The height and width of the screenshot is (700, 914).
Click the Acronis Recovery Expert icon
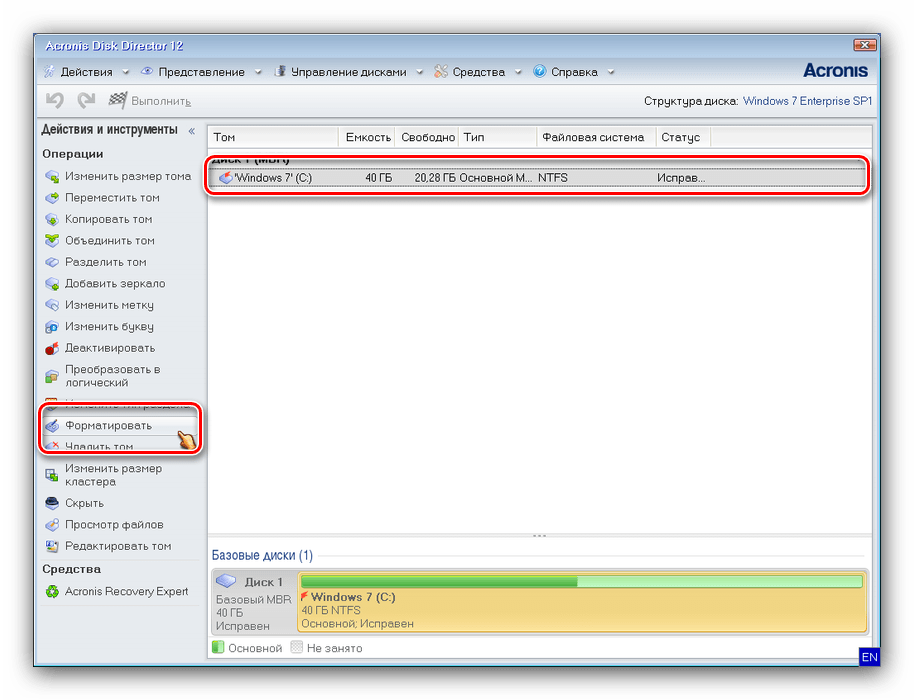pyautogui.click(x=52, y=592)
